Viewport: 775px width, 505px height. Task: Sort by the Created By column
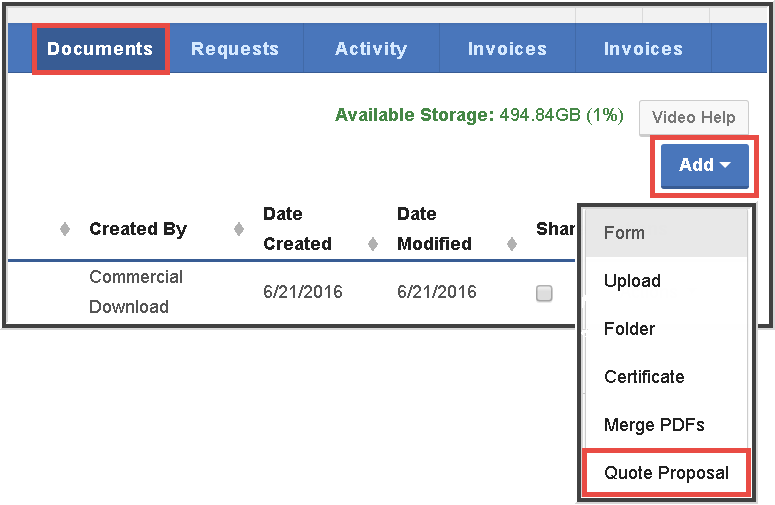tap(138, 229)
